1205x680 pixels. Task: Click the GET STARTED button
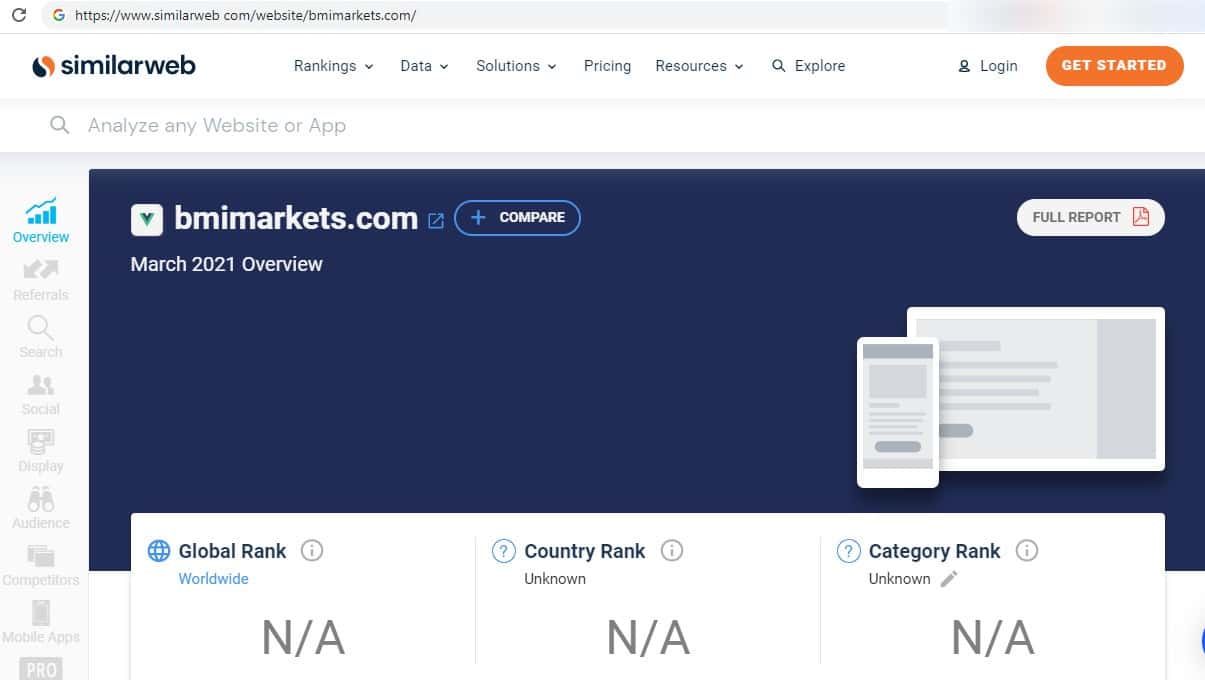click(1114, 66)
